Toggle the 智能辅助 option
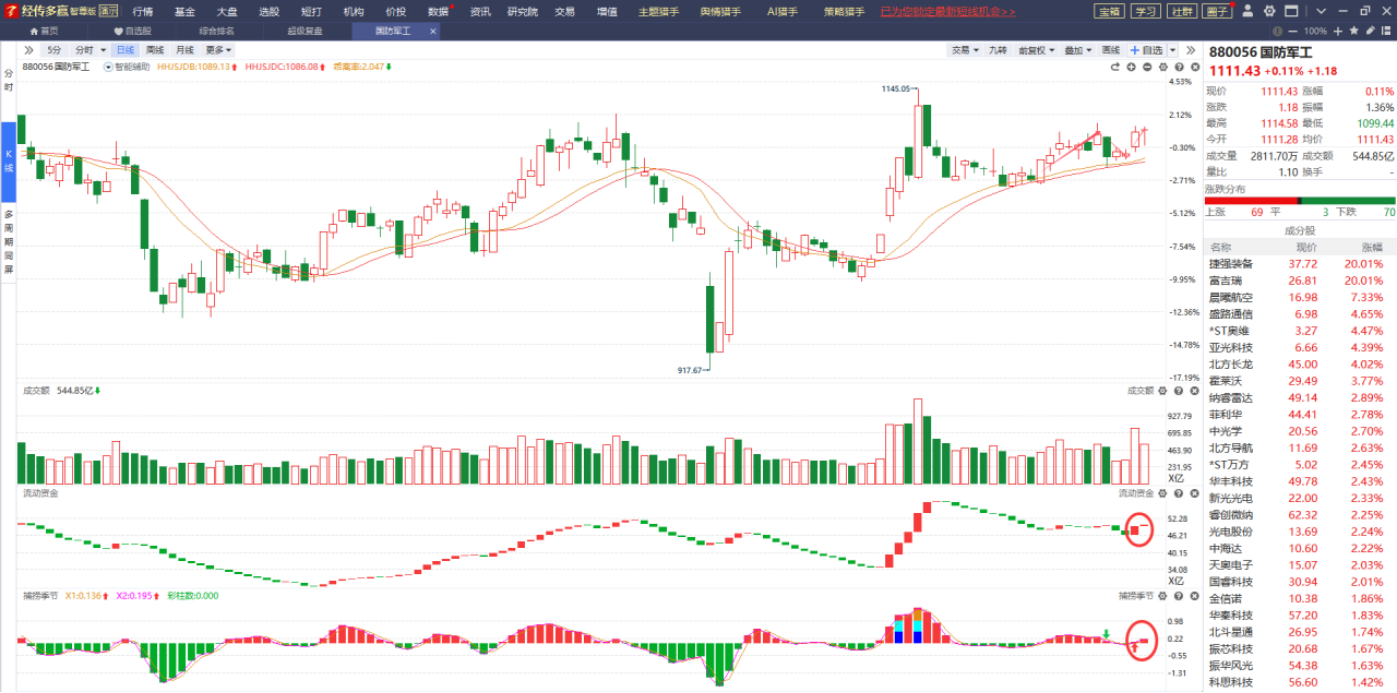 coord(126,67)
